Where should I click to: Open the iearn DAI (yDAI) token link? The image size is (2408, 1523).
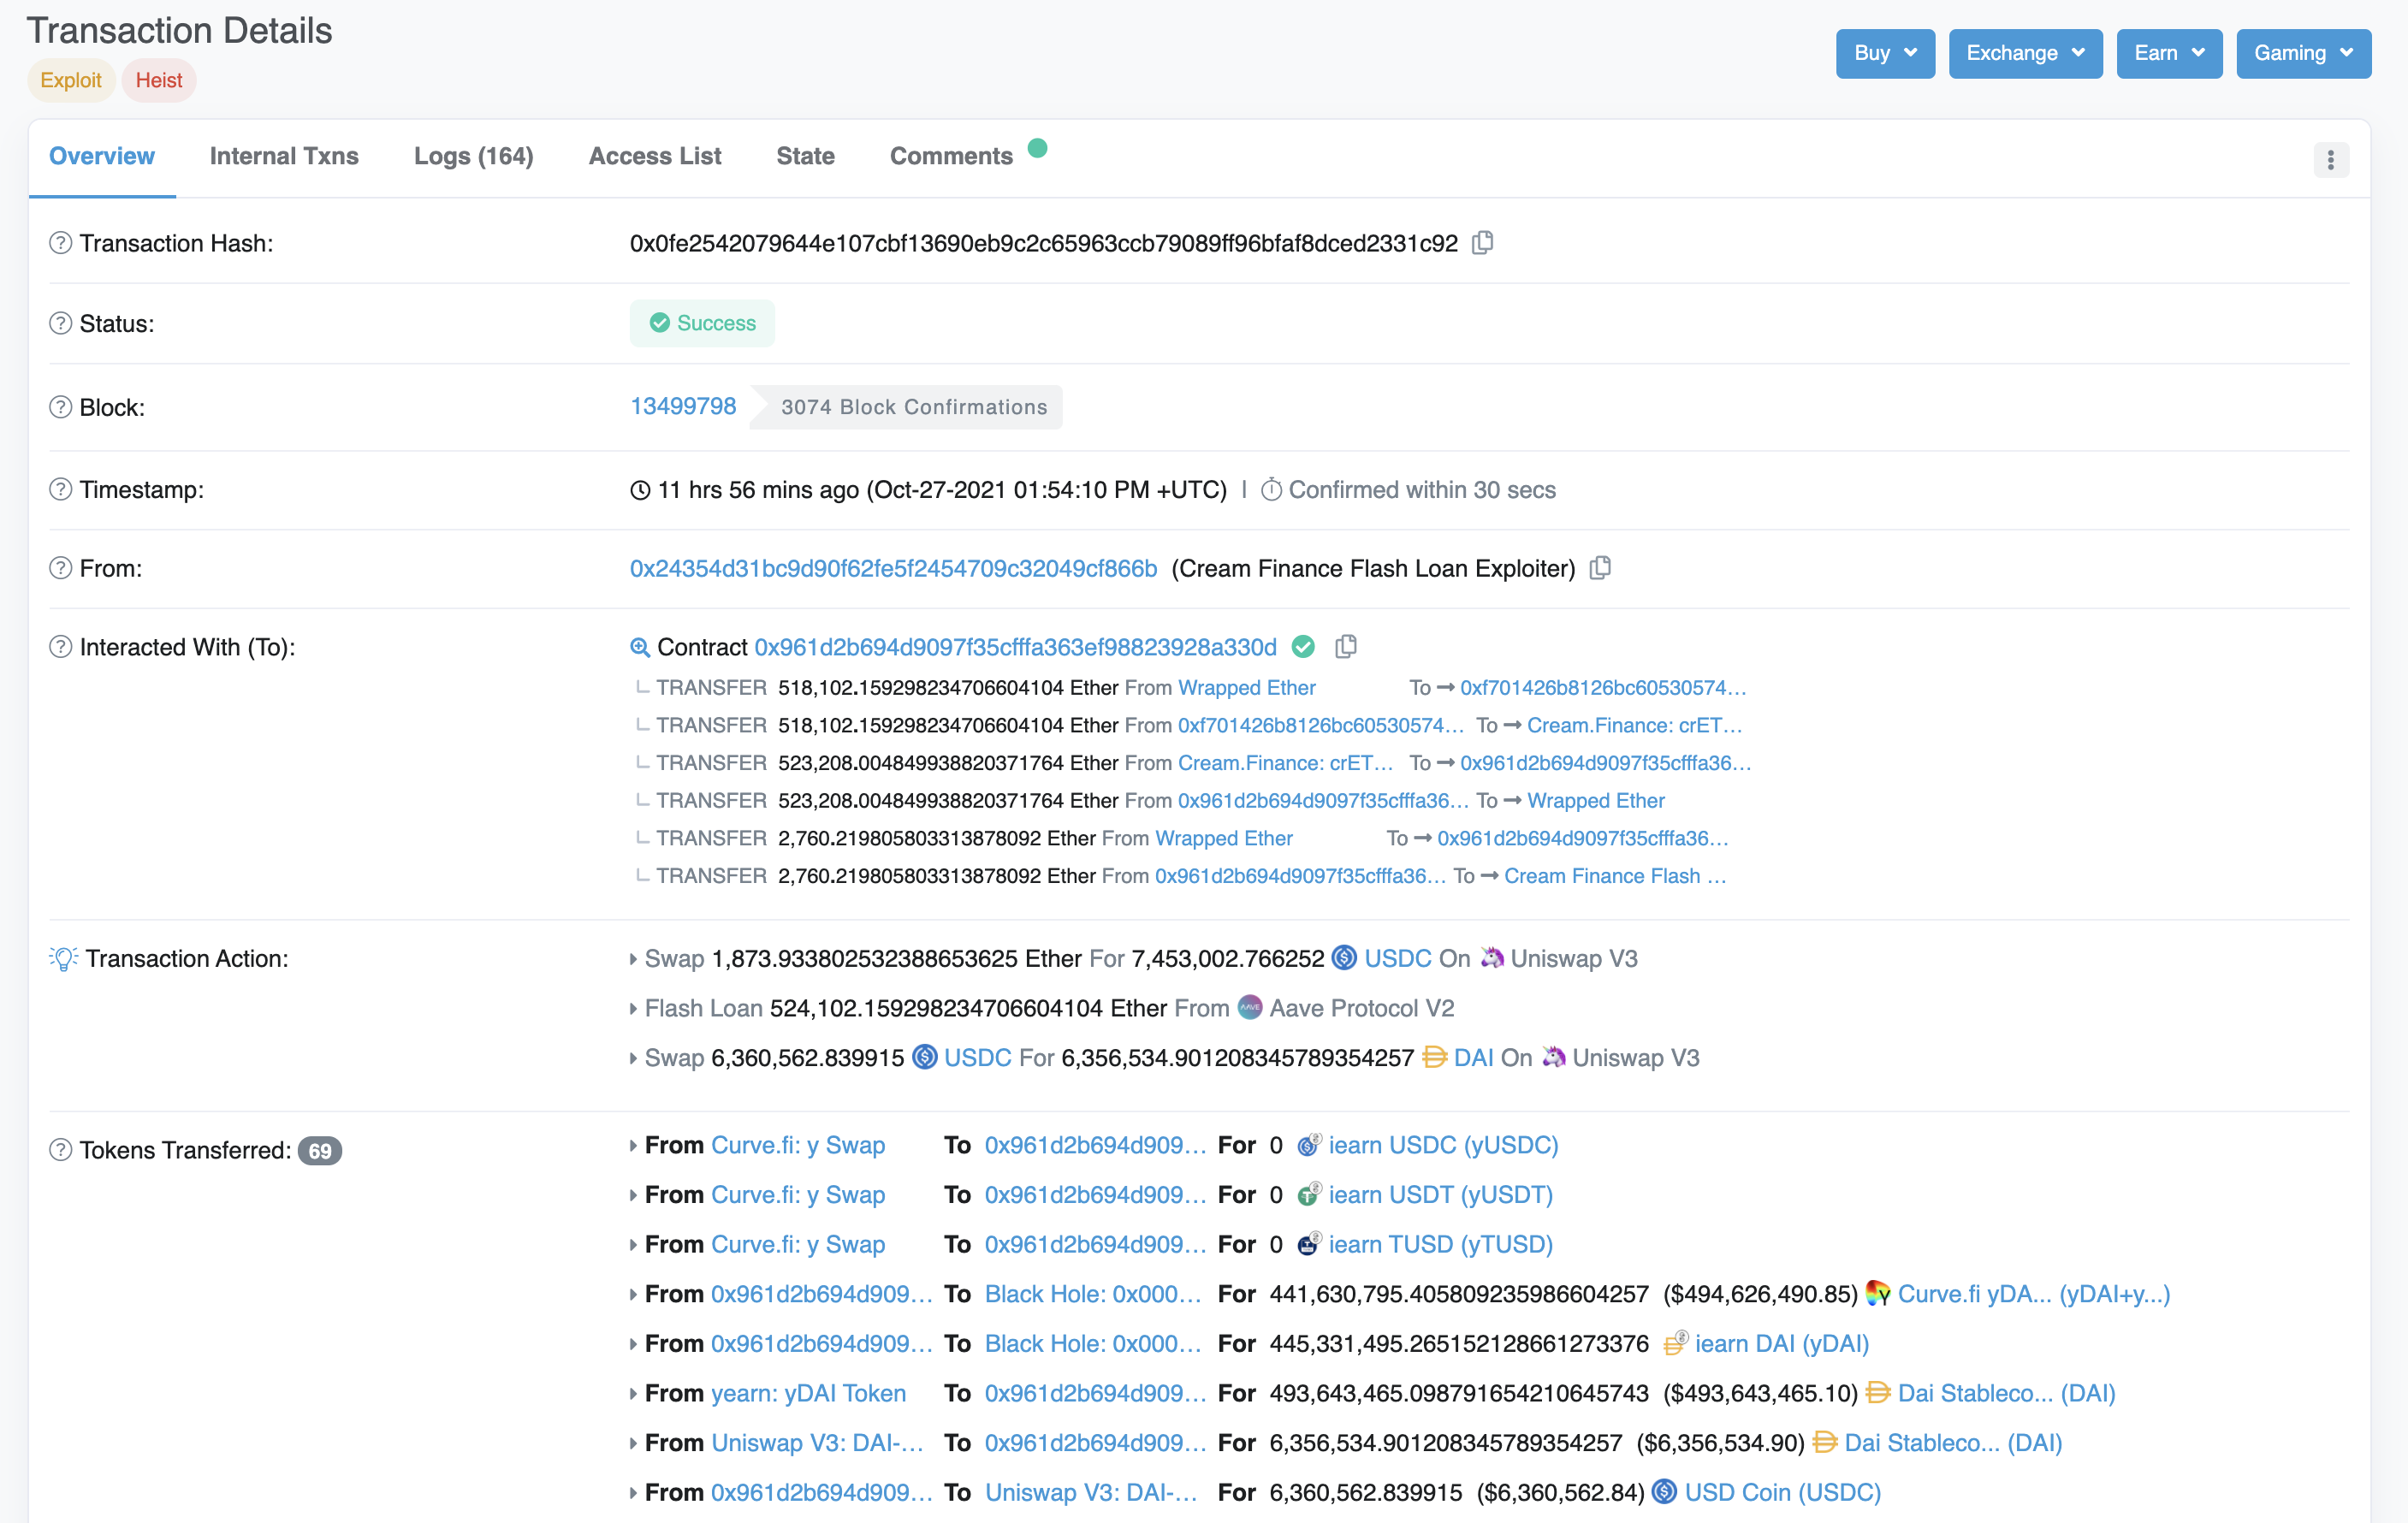click(x=1781, y=1344)
